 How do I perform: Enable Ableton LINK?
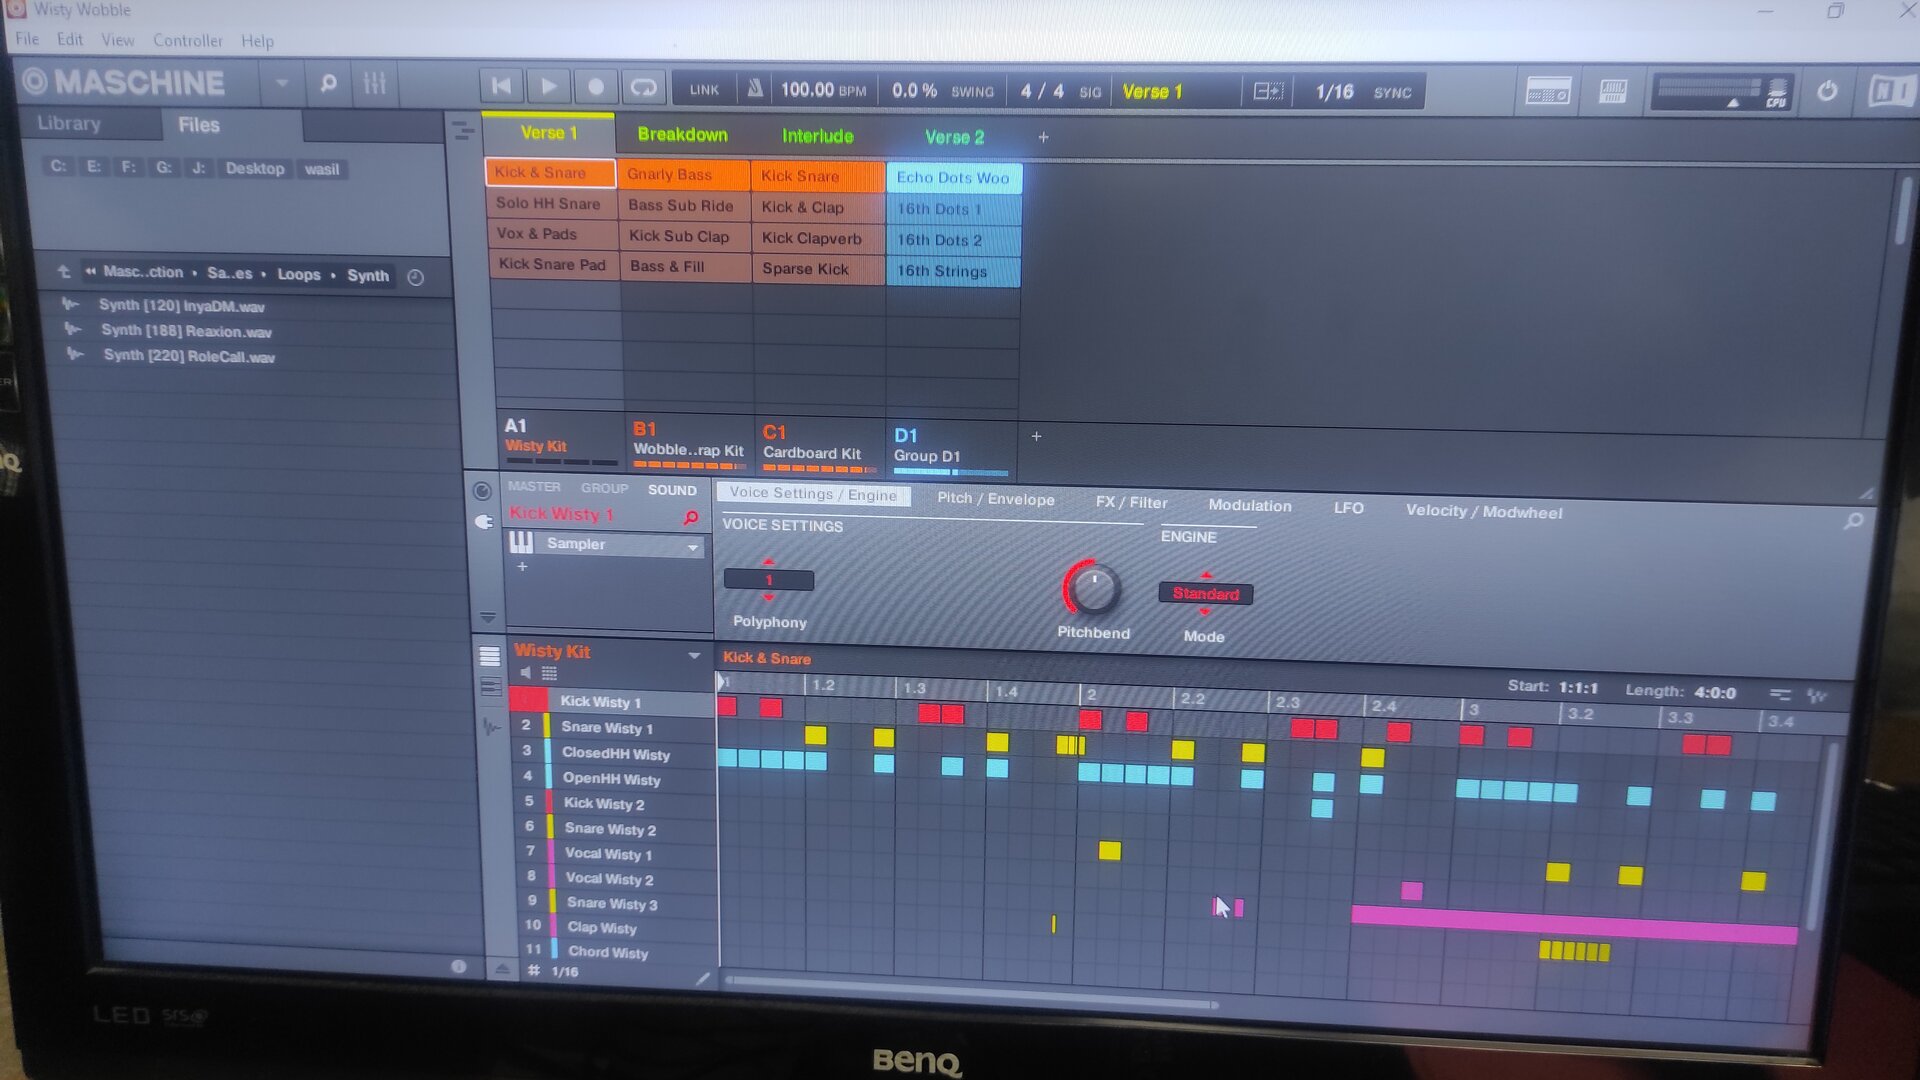(x=704, y=89)
